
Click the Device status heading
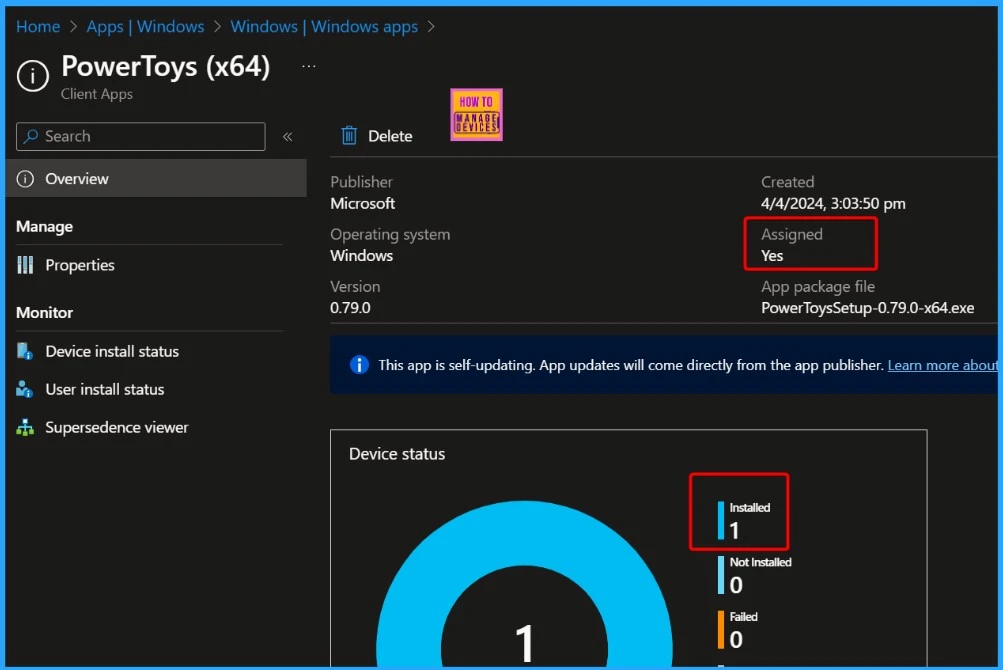click(397, 454)
